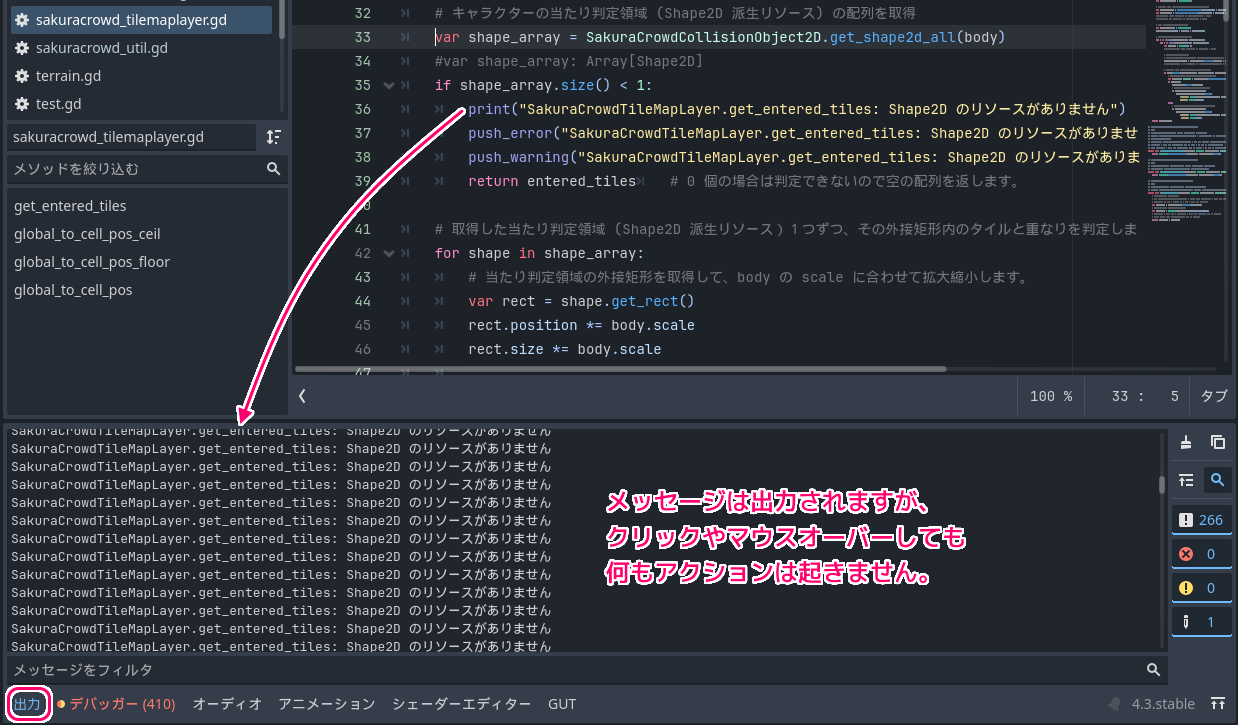Toggle standard messages filter showing 266
This screenshot has height=725, width=1238.
point(1200,520)
